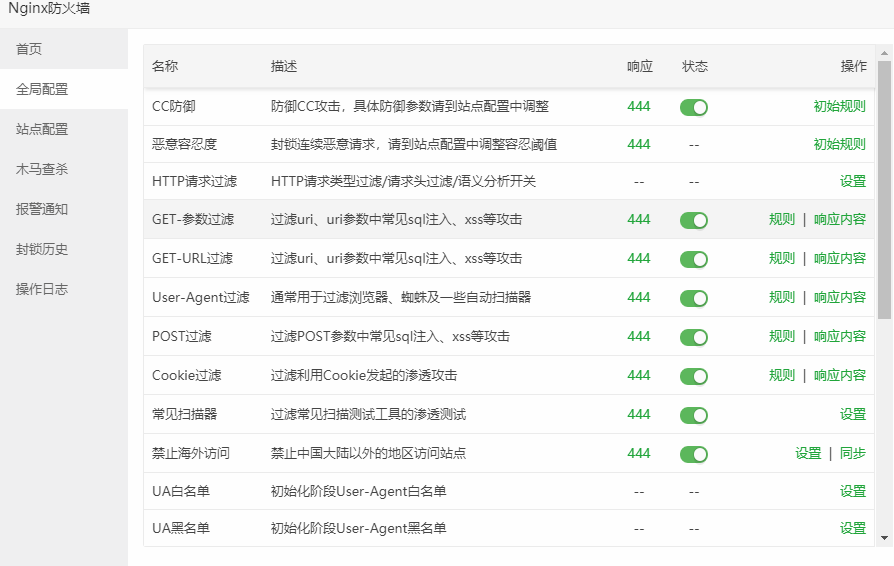The width and height of the screenshot is (894, 566).
Task: Open 操作日志 tab
Action: pyautogui.click(x=64, y=288)
